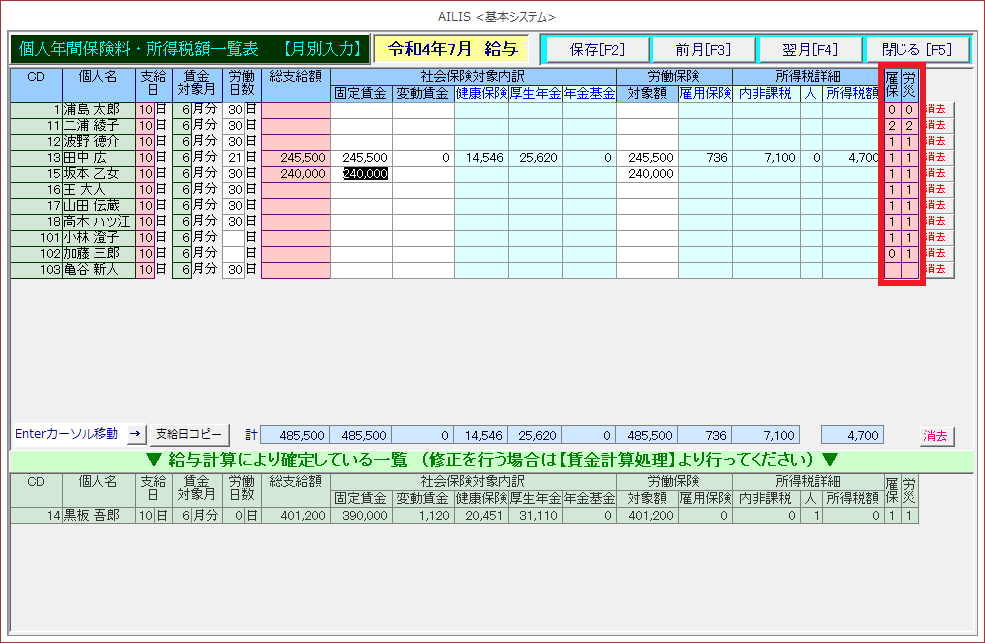Click the highlighted 固定賃金 cell showing 240,000
The width and height of the screenshot is (985, 643).
361,174
